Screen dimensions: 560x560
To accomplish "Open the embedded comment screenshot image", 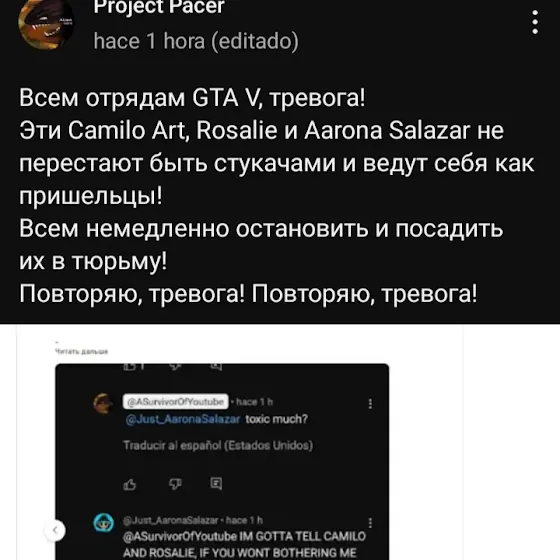I will (222, 461).
